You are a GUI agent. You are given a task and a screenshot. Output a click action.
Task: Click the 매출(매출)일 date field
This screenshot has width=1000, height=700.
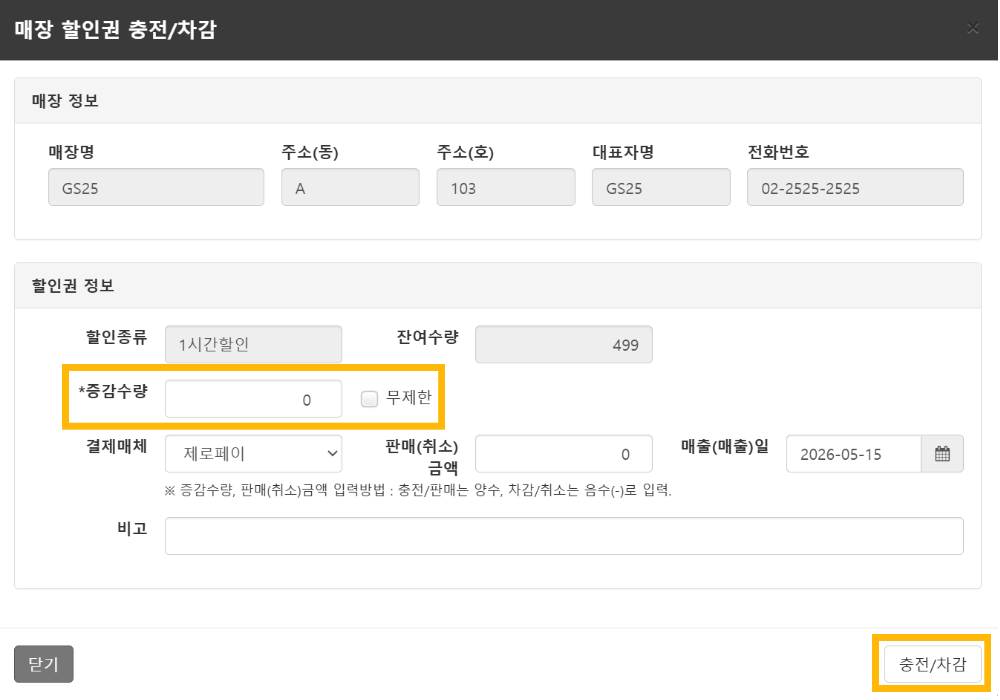click(854, 454)
